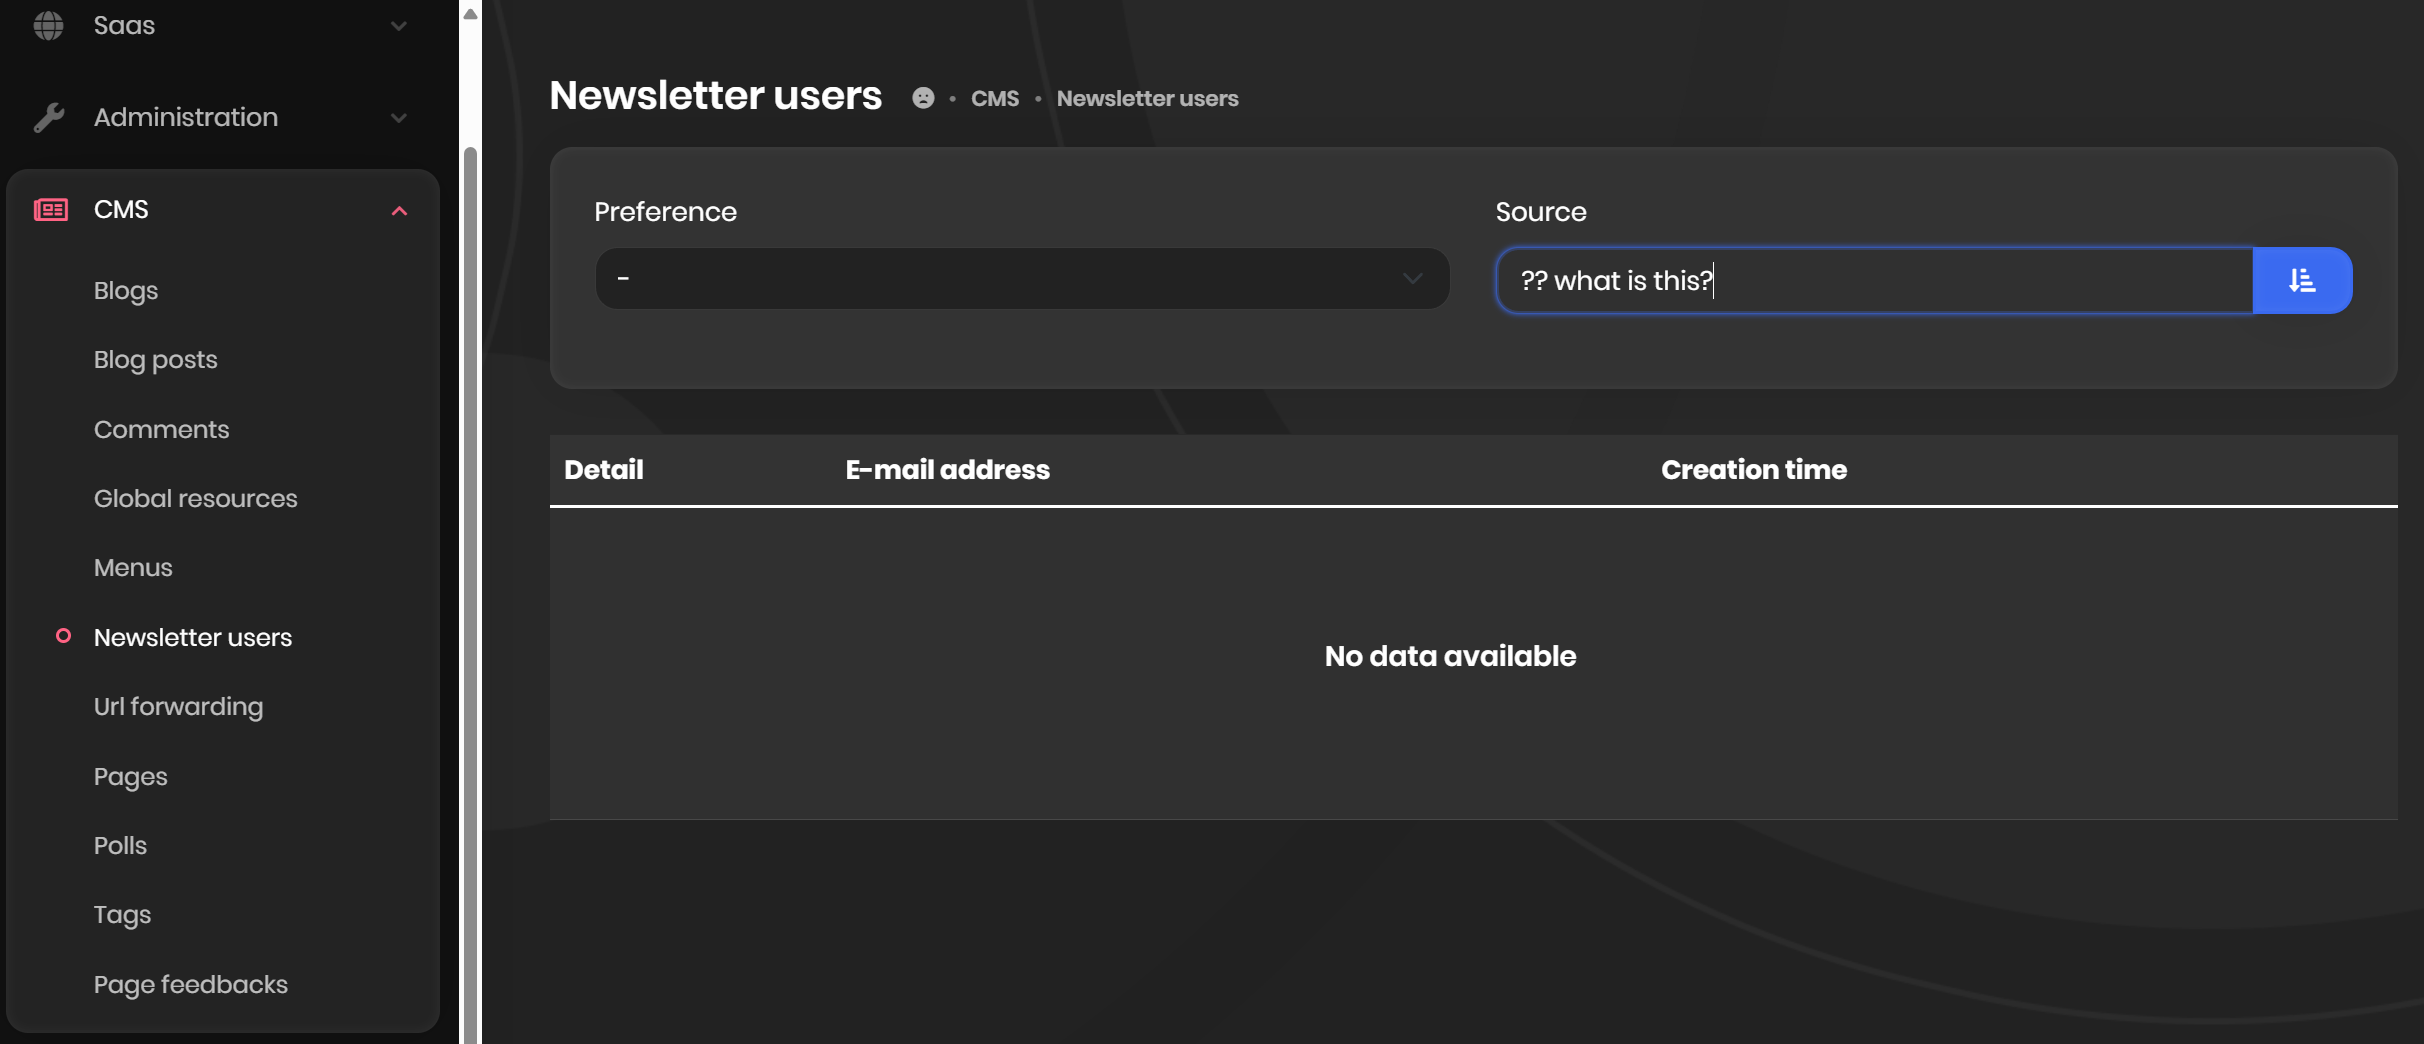
Task: Click the Saas globe icon
Action: (48, 26)
